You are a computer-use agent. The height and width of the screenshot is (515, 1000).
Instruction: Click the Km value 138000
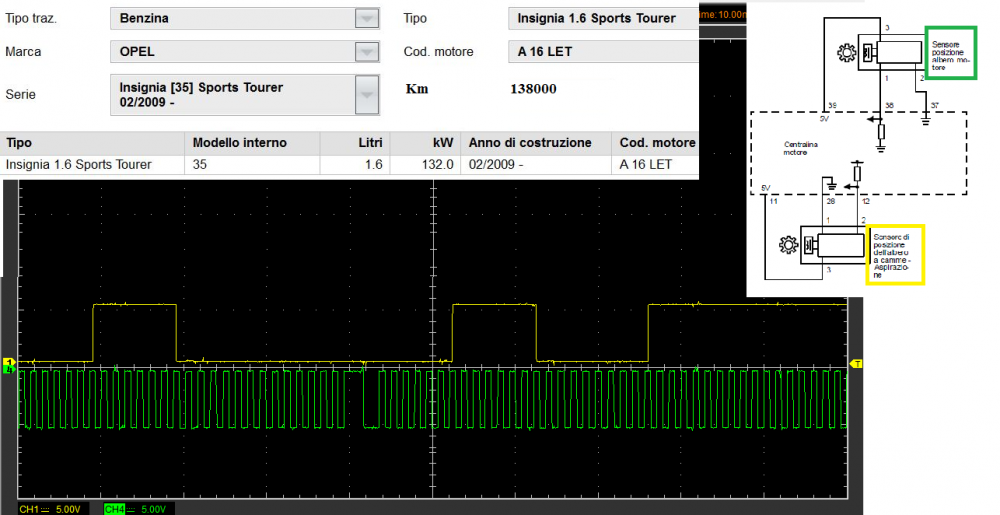coord(533,88)
